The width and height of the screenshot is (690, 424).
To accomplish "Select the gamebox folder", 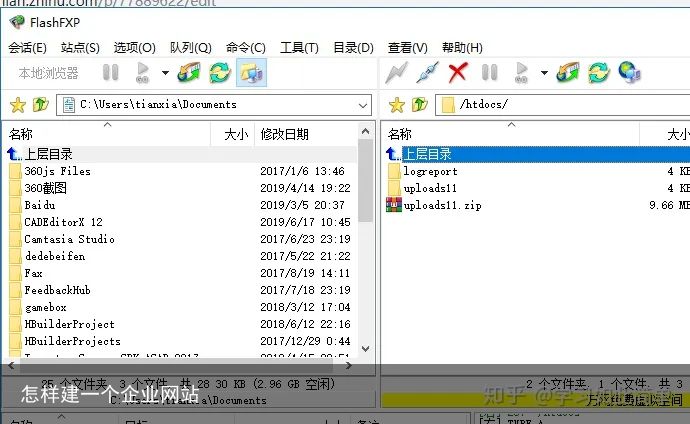I will [180, 307].
